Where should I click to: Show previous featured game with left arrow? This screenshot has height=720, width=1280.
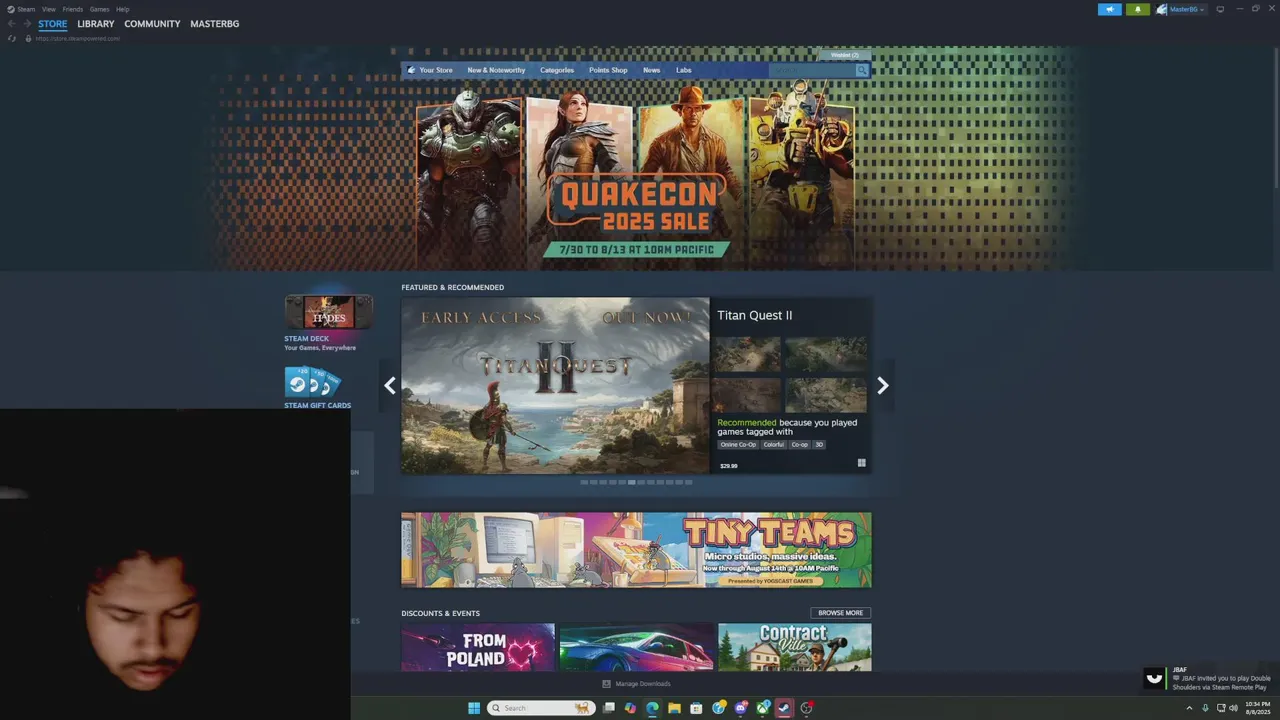[x=390, y=386]
